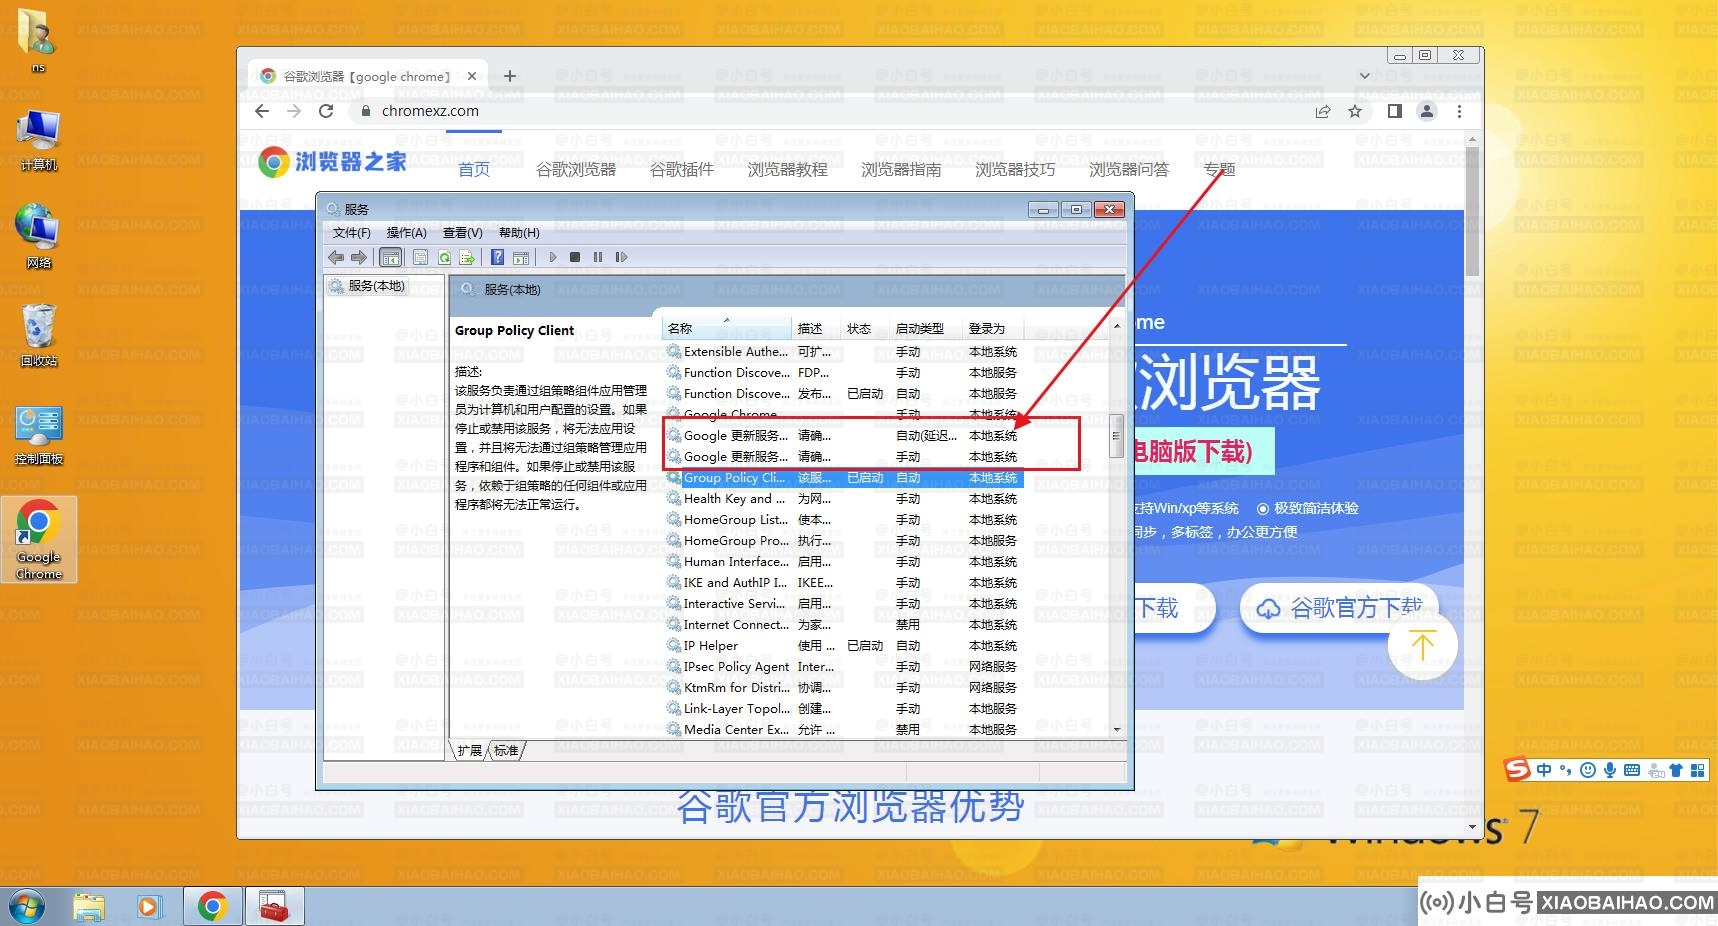Open Chrome's three-dot menu
Screen dimensions: 1718x926
(x=1459, y=111)
